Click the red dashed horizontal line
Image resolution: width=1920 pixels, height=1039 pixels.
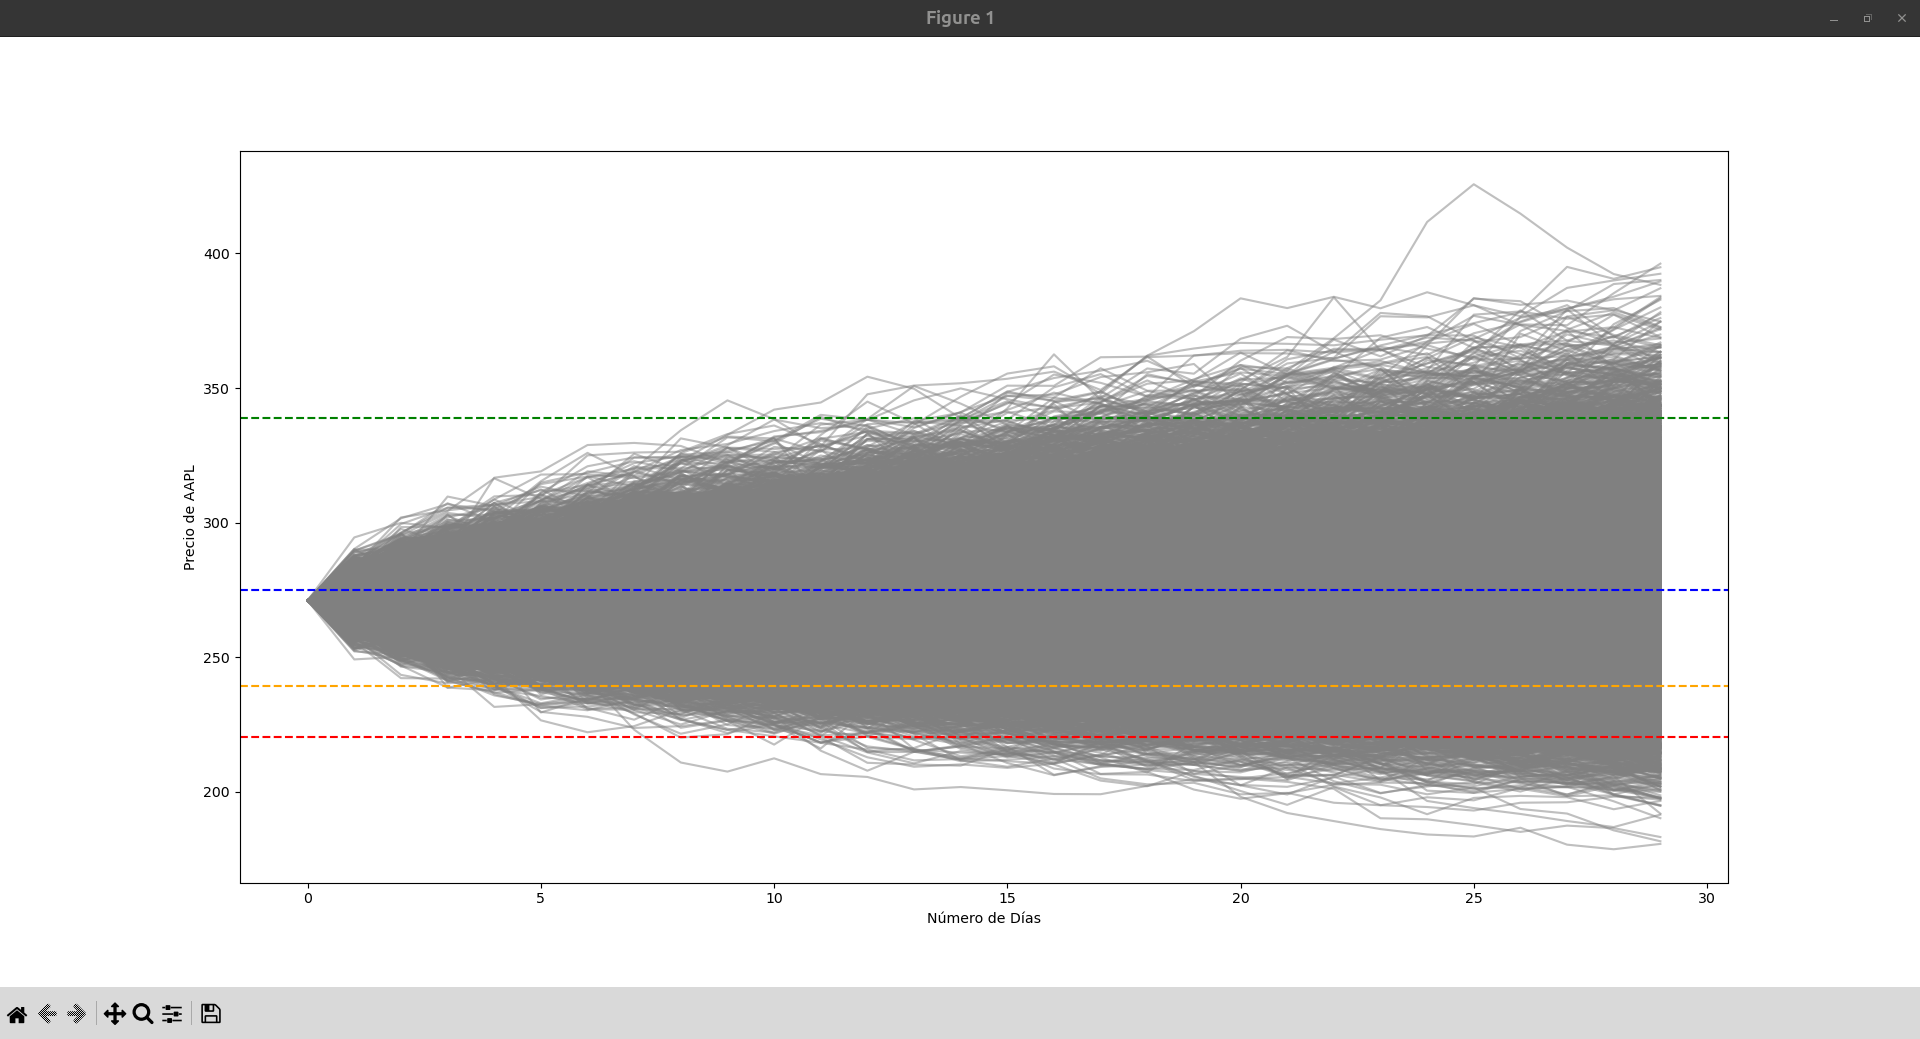(1695, 737)
